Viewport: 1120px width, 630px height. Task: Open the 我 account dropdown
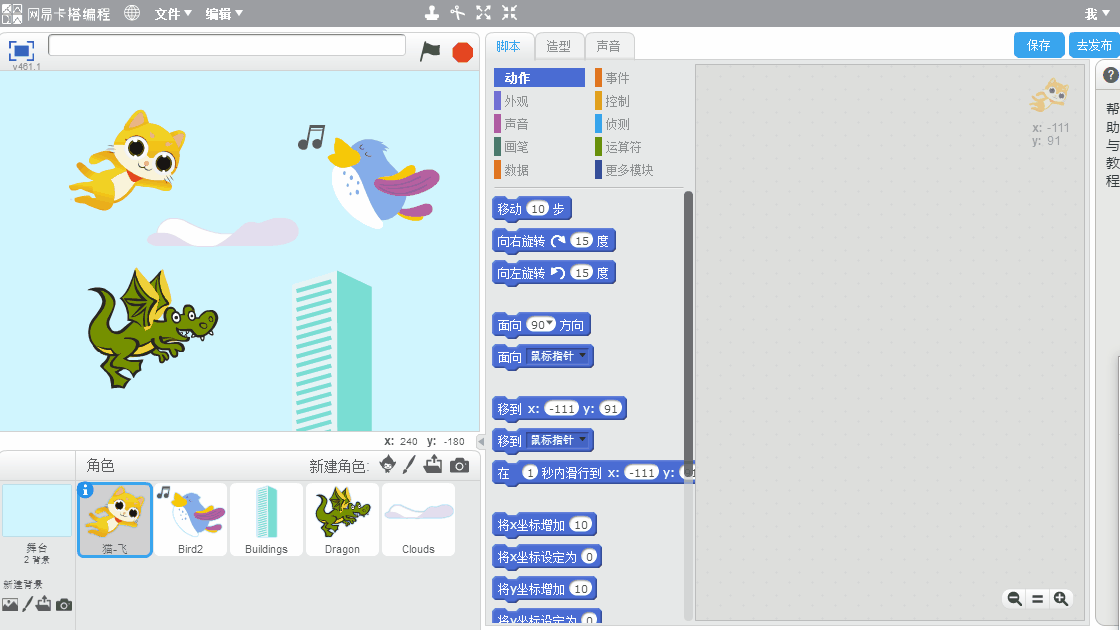[1096, 14]
